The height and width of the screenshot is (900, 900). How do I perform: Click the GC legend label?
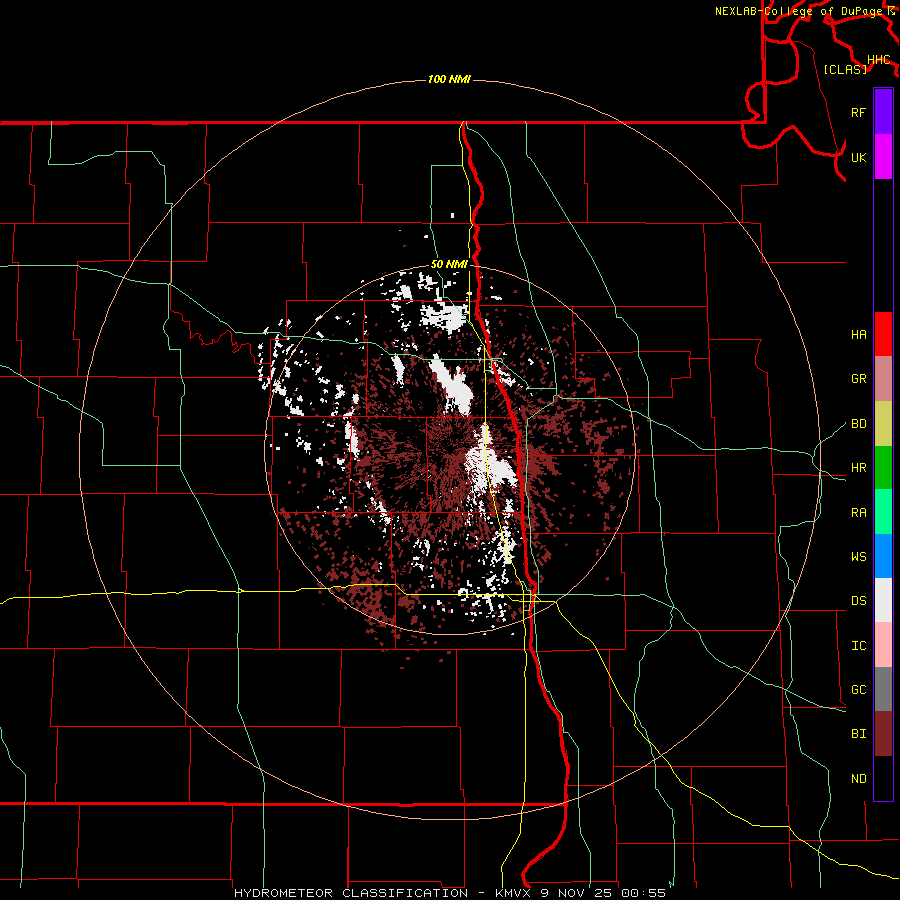858,690
